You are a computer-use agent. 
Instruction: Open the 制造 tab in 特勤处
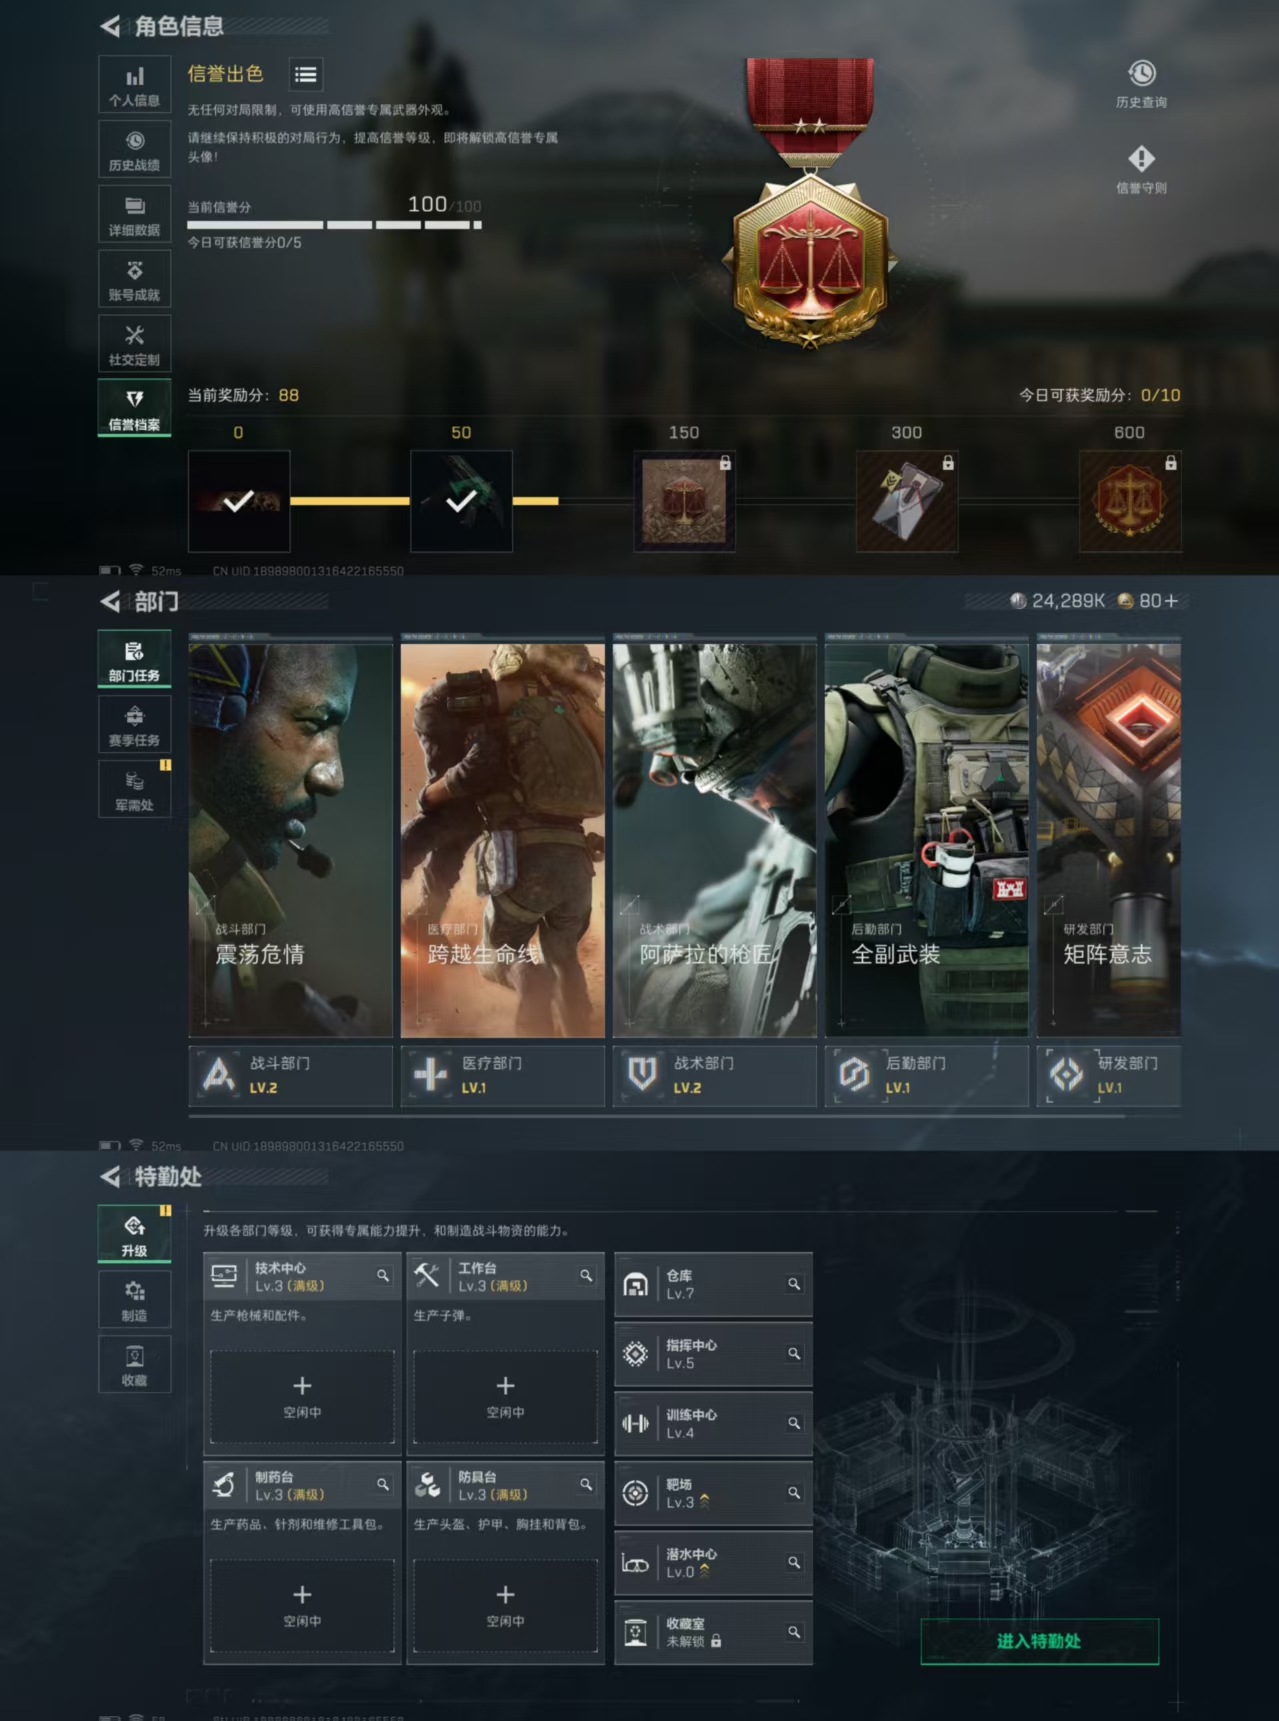point(134,1300)
